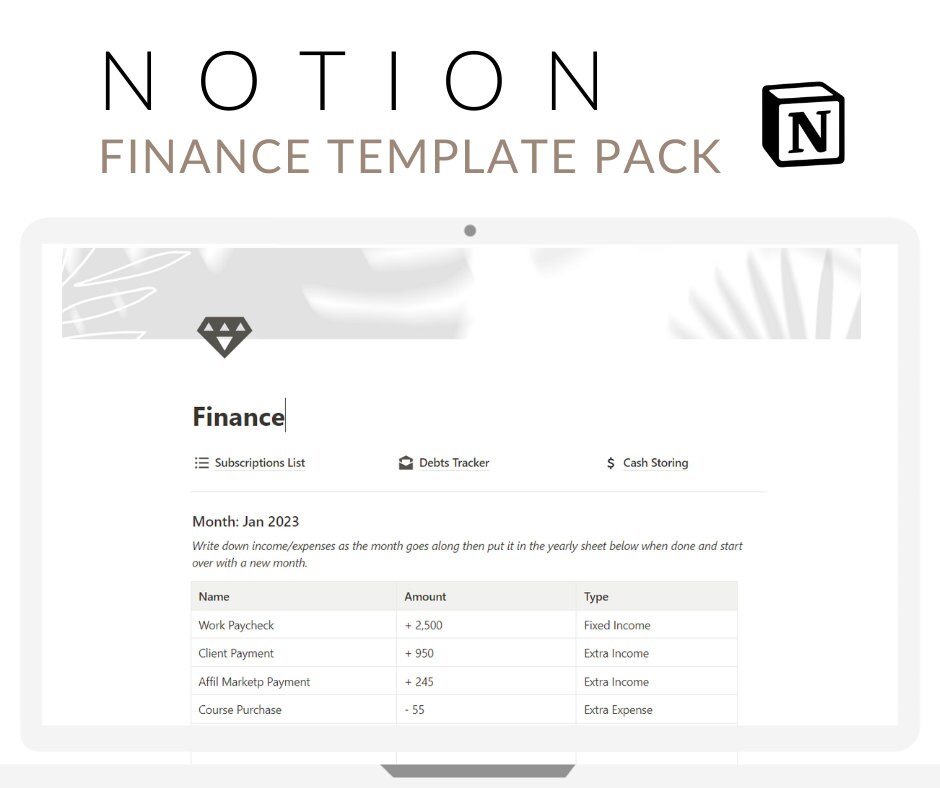Click the Debts Tracker envelope icon
Viewport: 940px width, 788px height.
406,463
